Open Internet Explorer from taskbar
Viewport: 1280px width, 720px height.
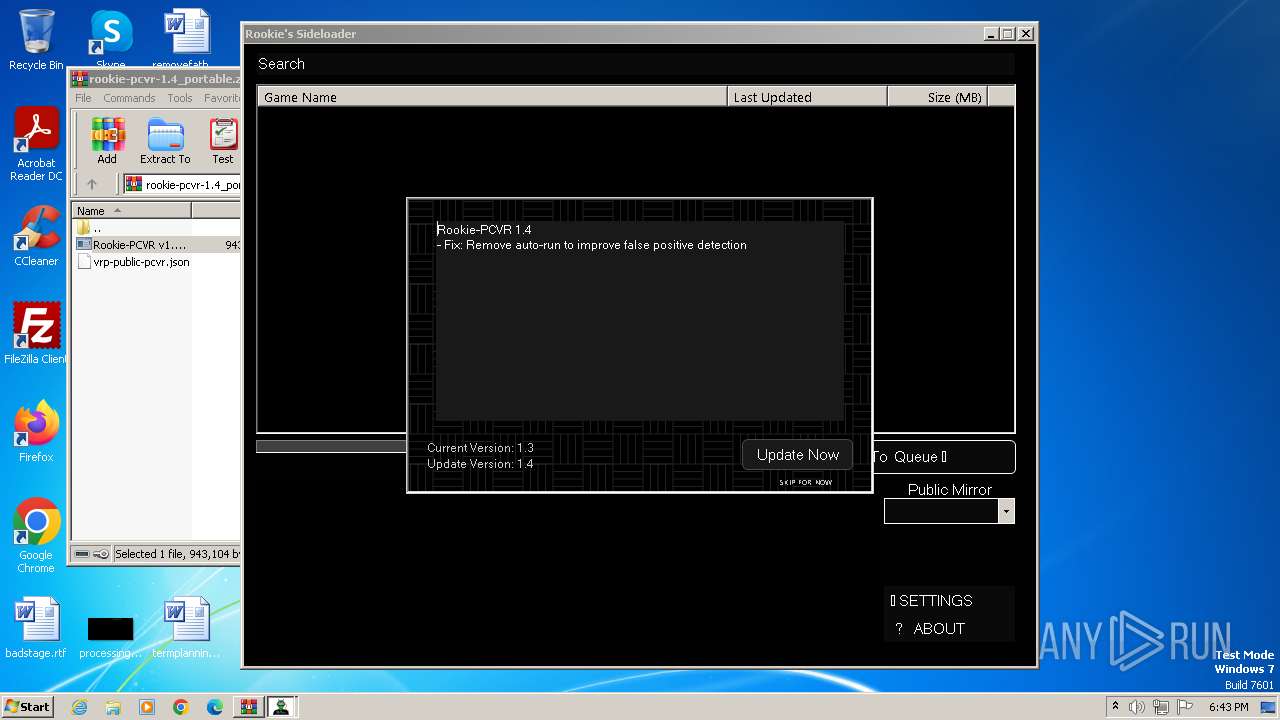tap(80, 707)
